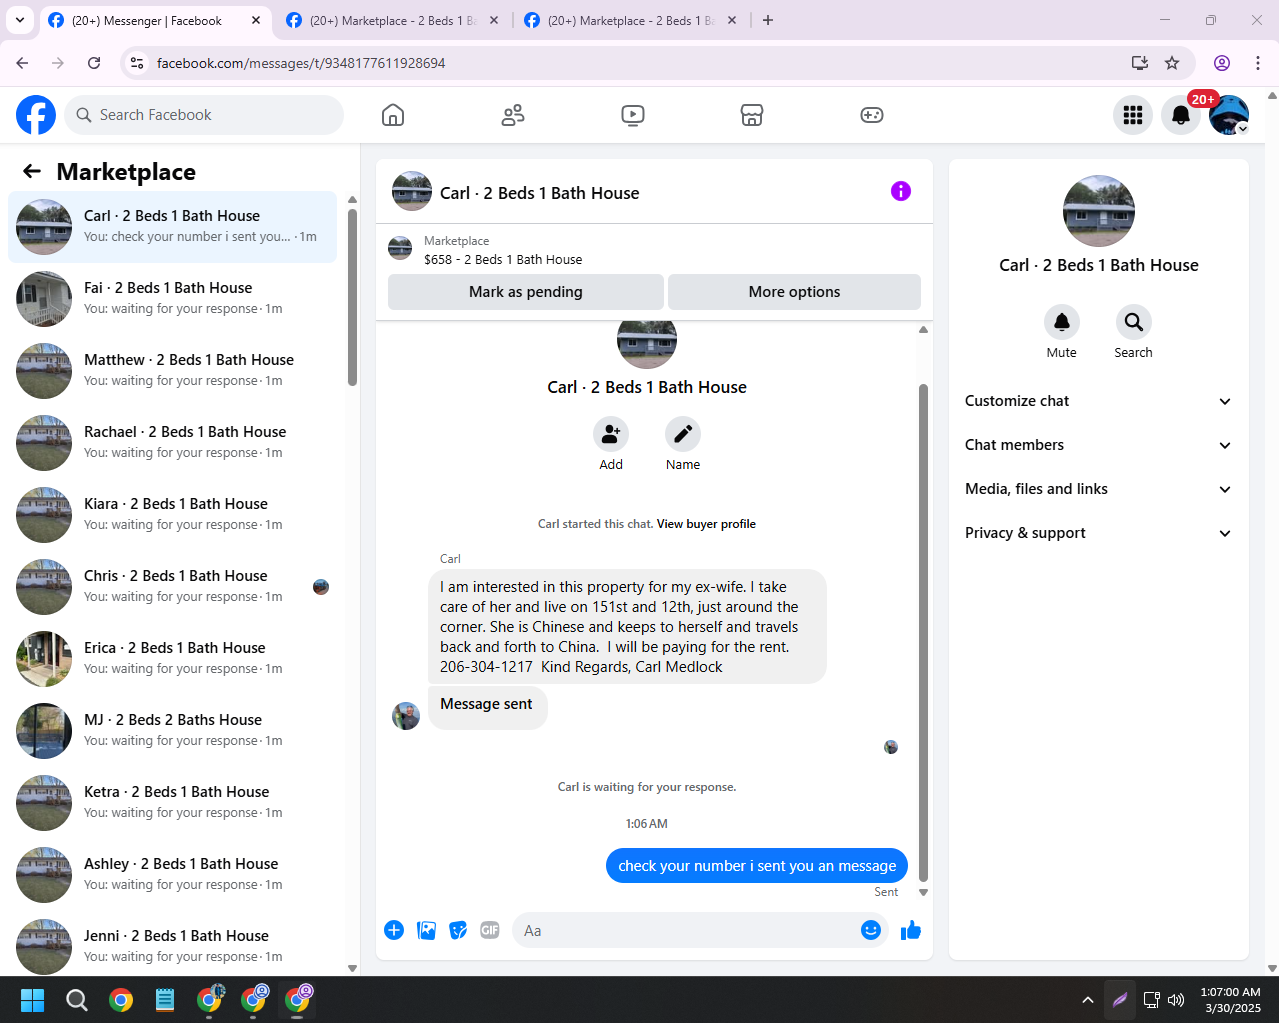Open more actions plus icon
The height and width of the screenshot is (1023, 1279).
pos(394,930)
